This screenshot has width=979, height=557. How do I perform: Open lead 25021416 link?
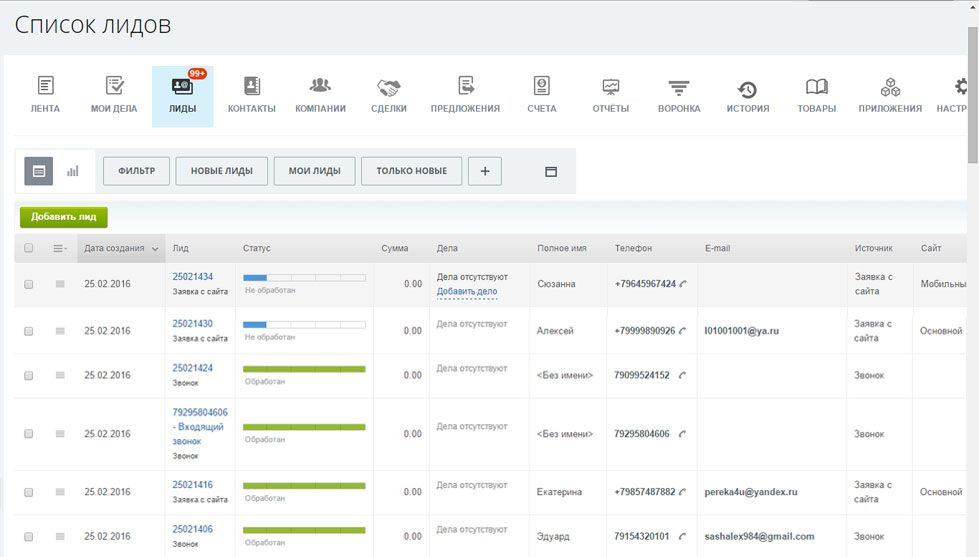point(193,485)
